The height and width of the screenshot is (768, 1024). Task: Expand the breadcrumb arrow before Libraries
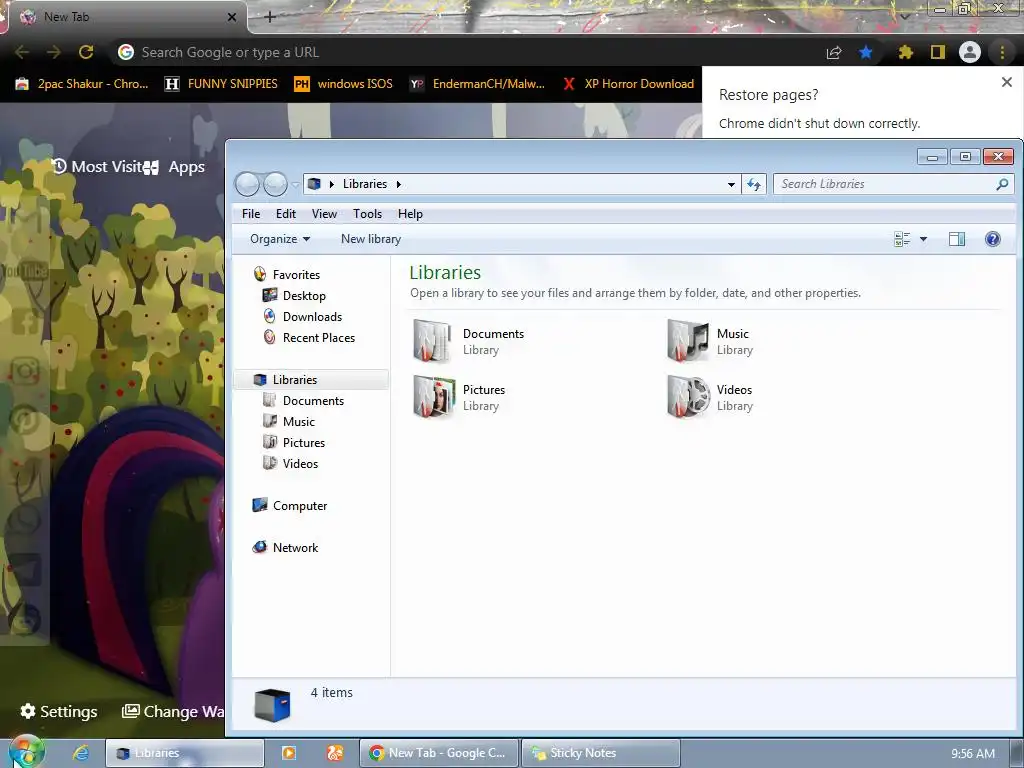pyautogui.click(x=332, y=184)
